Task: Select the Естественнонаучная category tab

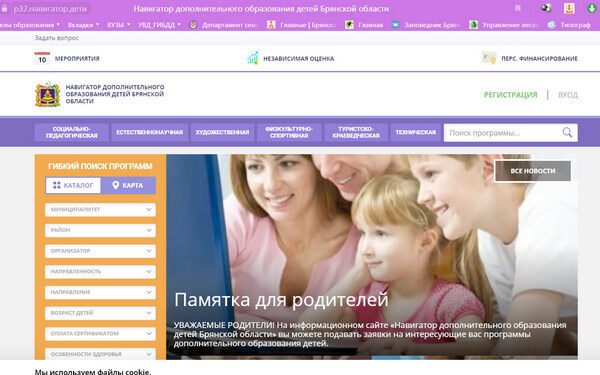Action: (x=150, y=132)
